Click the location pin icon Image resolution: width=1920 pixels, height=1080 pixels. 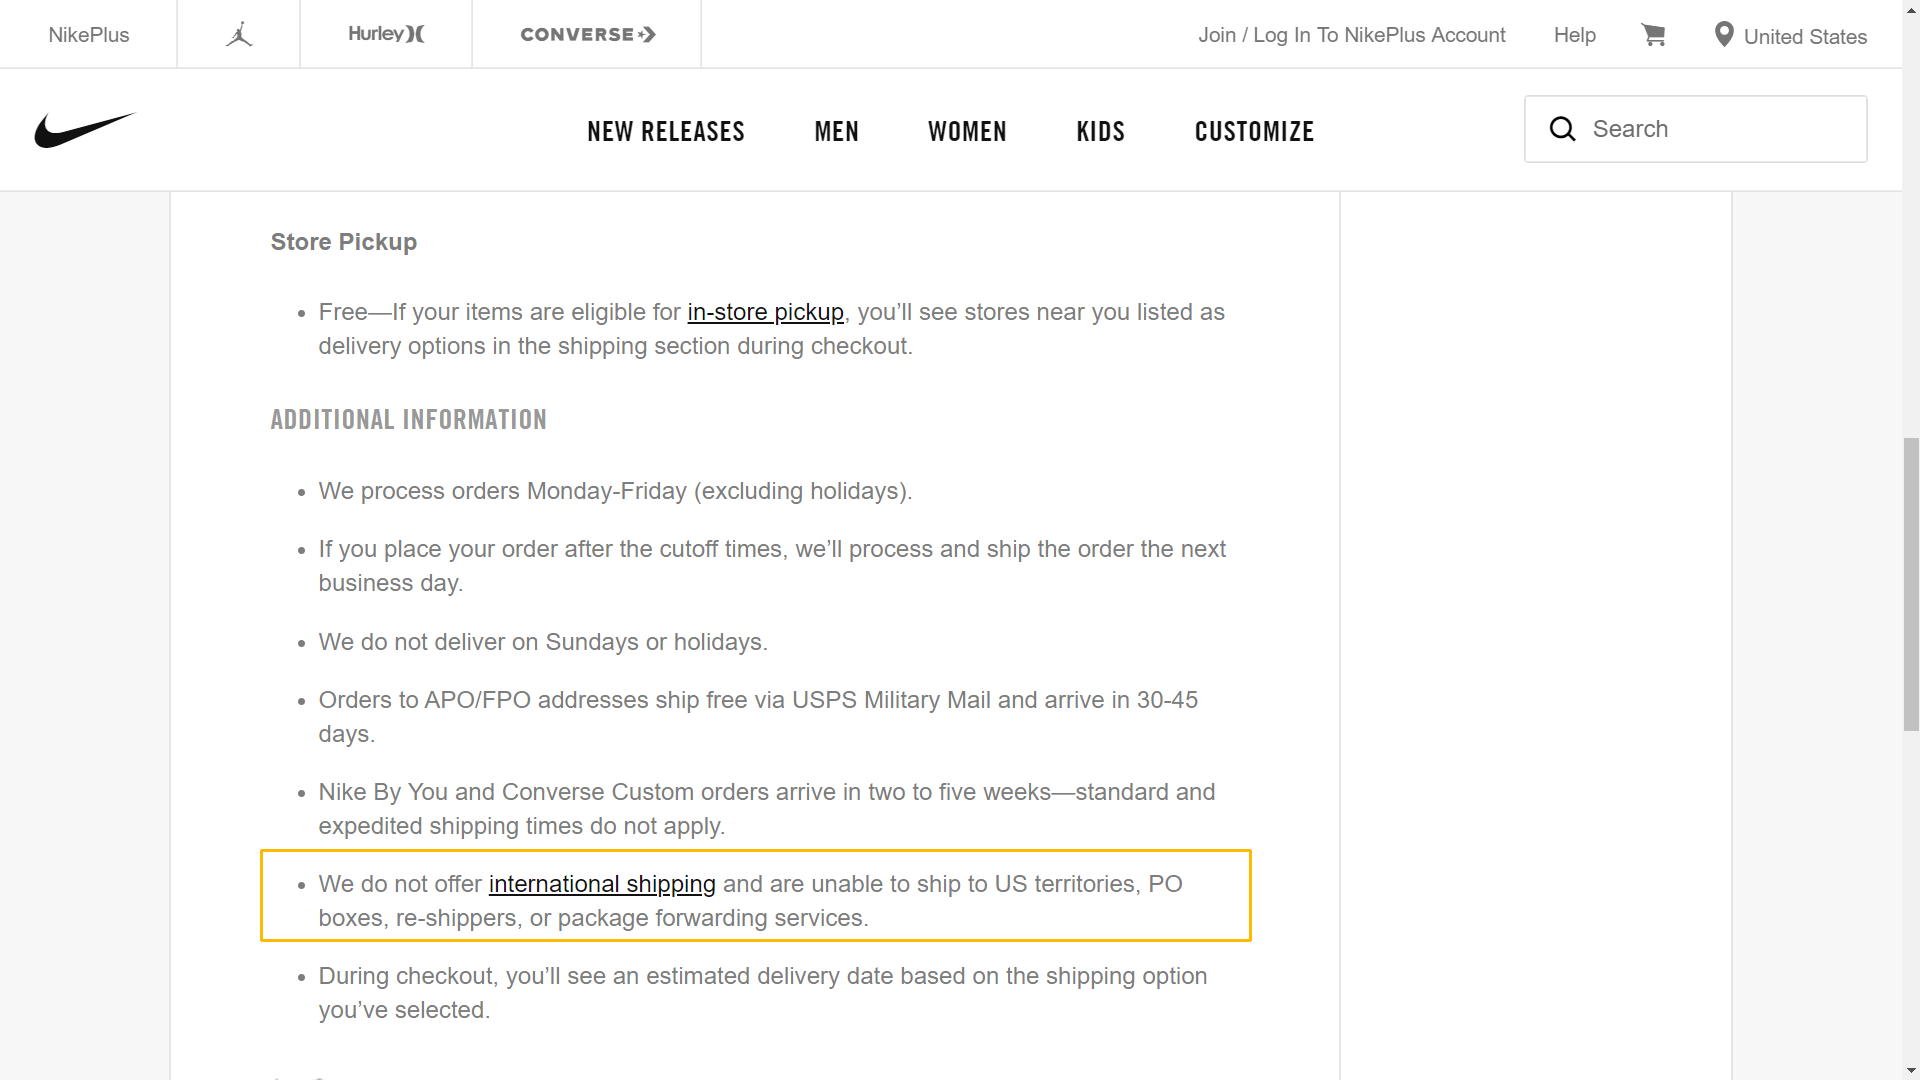click(1724, 35)
